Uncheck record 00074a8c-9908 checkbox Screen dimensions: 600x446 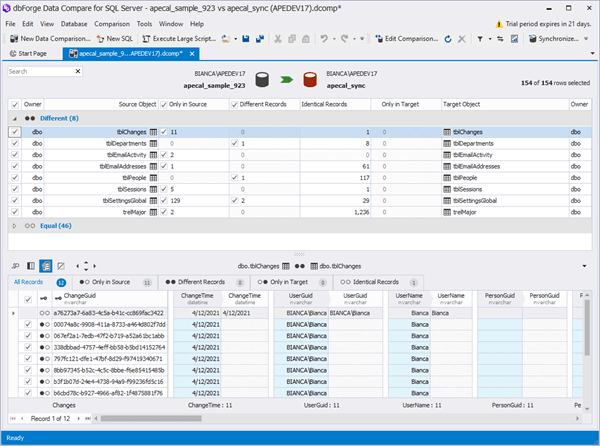pos(28,324)
